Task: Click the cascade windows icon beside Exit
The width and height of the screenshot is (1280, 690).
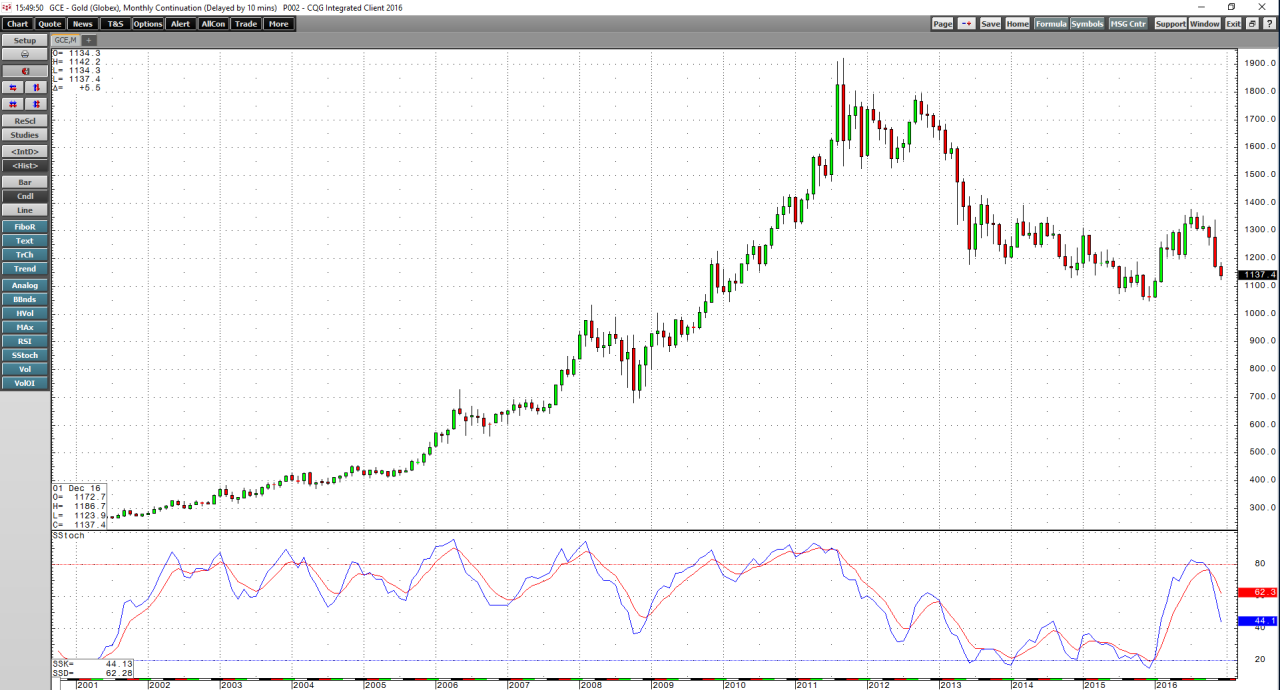Action: pos(1252,24)
